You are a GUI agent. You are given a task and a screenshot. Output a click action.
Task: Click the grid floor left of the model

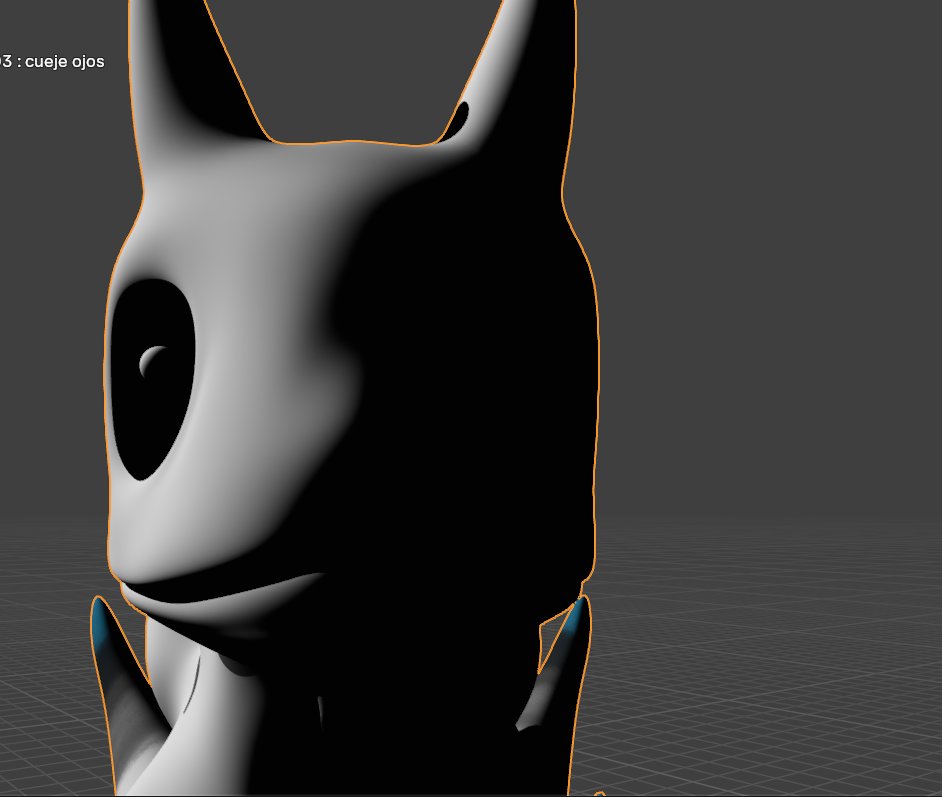(x=48, y=661)
